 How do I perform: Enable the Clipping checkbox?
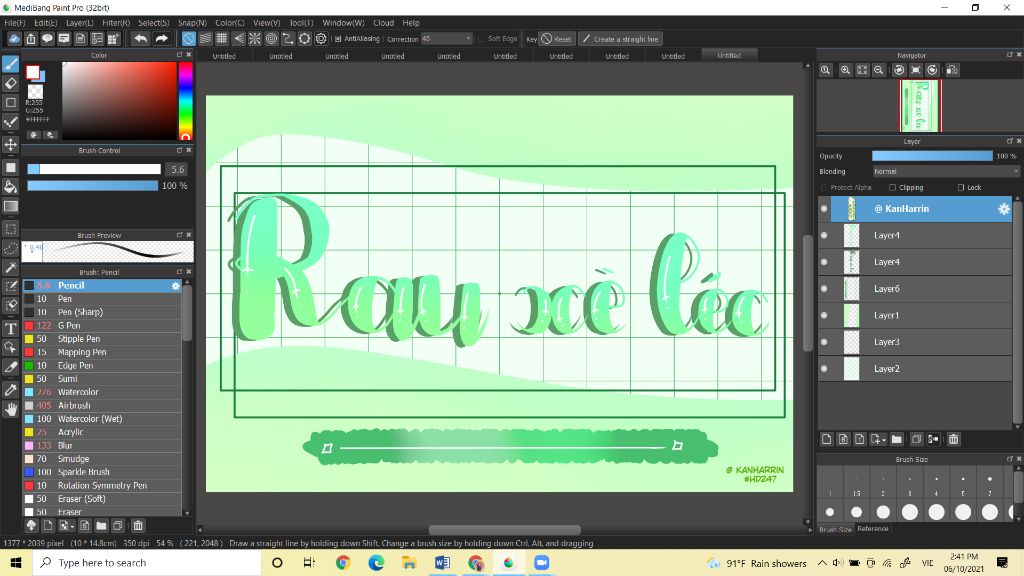pyautogui.click(x=892, y=187)
